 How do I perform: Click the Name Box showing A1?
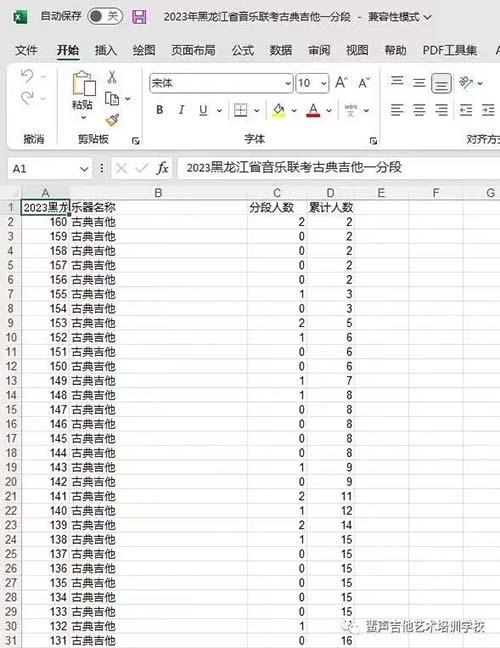[43, 169]
